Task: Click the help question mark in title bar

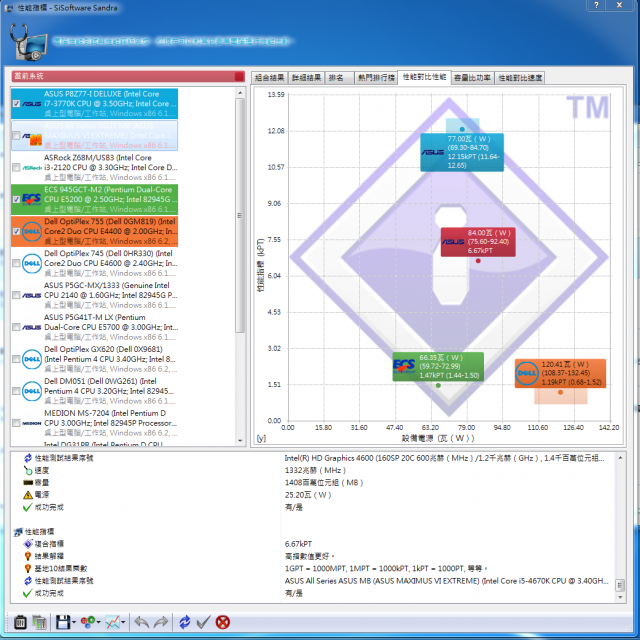Action: [x=596, y=5]
